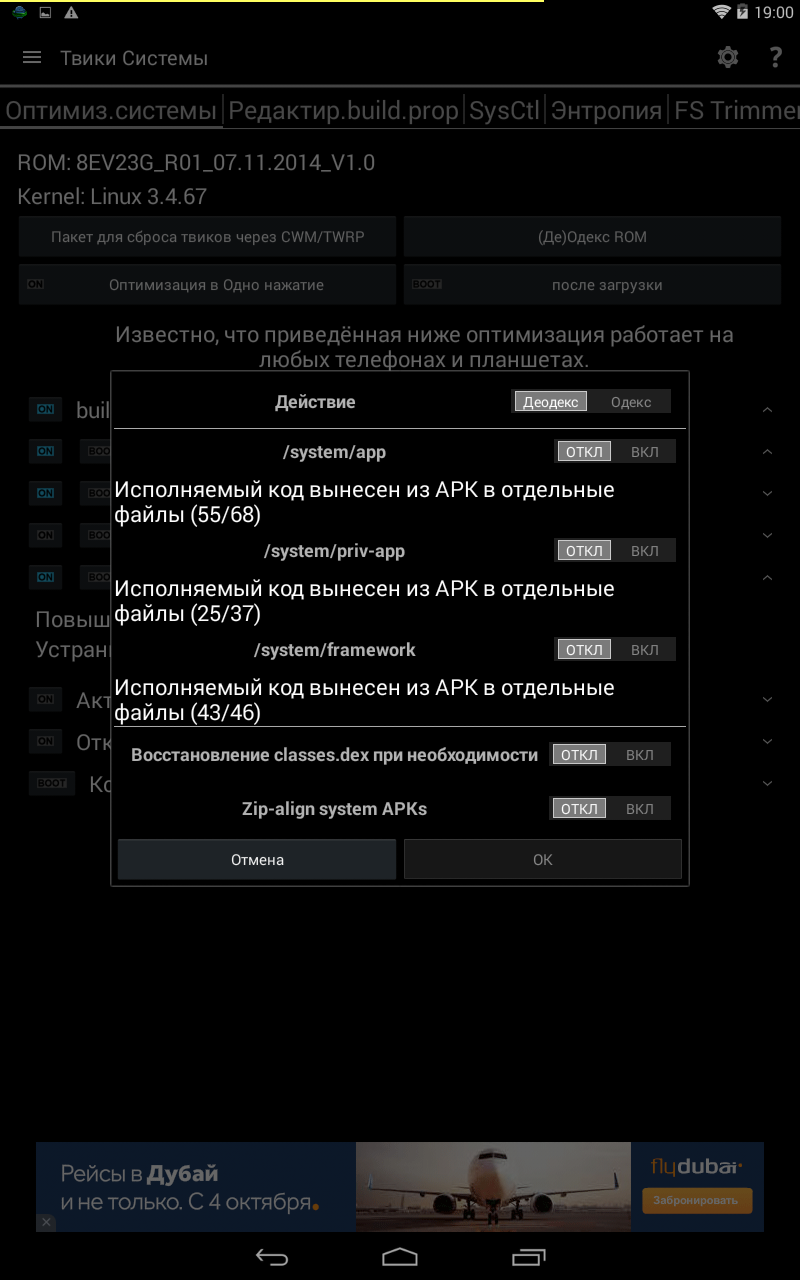
Task: Open the SysCtl tab
Action: tap(504, 110)
